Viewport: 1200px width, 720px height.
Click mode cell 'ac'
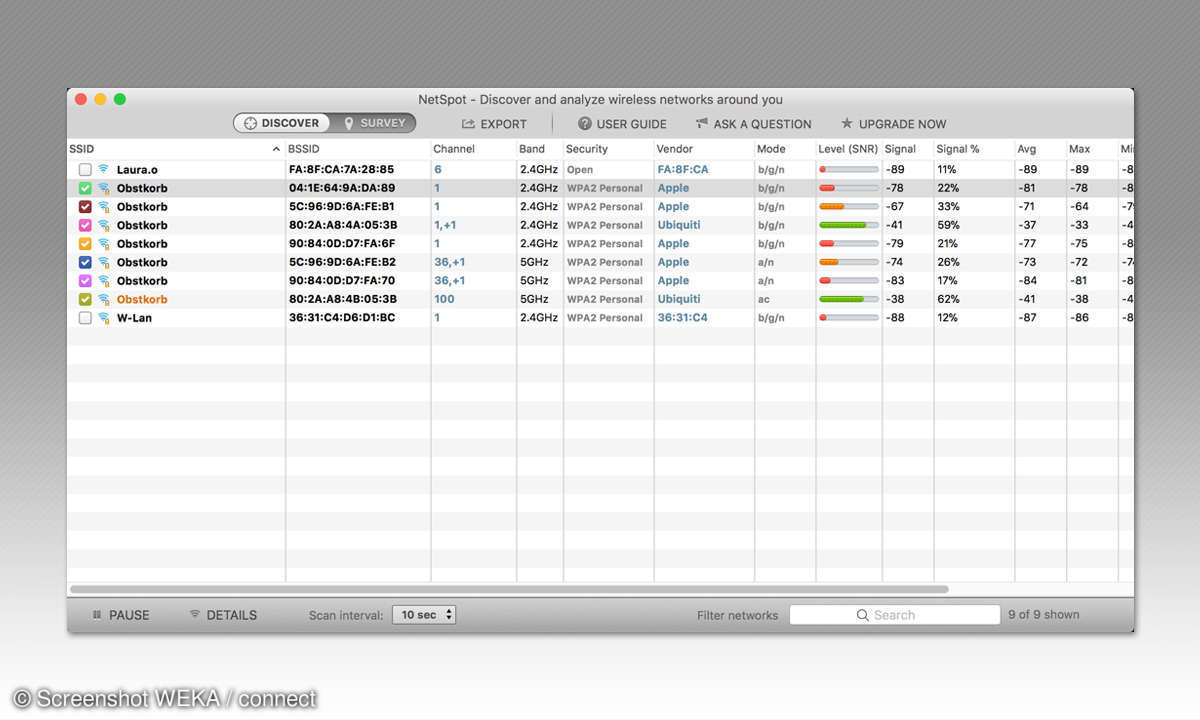tap(764, 299)
